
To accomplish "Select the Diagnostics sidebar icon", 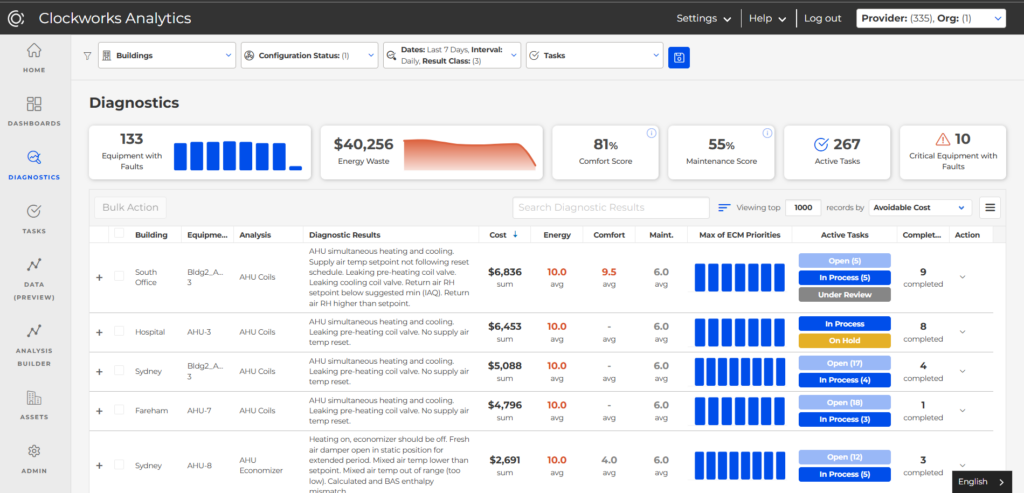I will click(x=34, y=157).
